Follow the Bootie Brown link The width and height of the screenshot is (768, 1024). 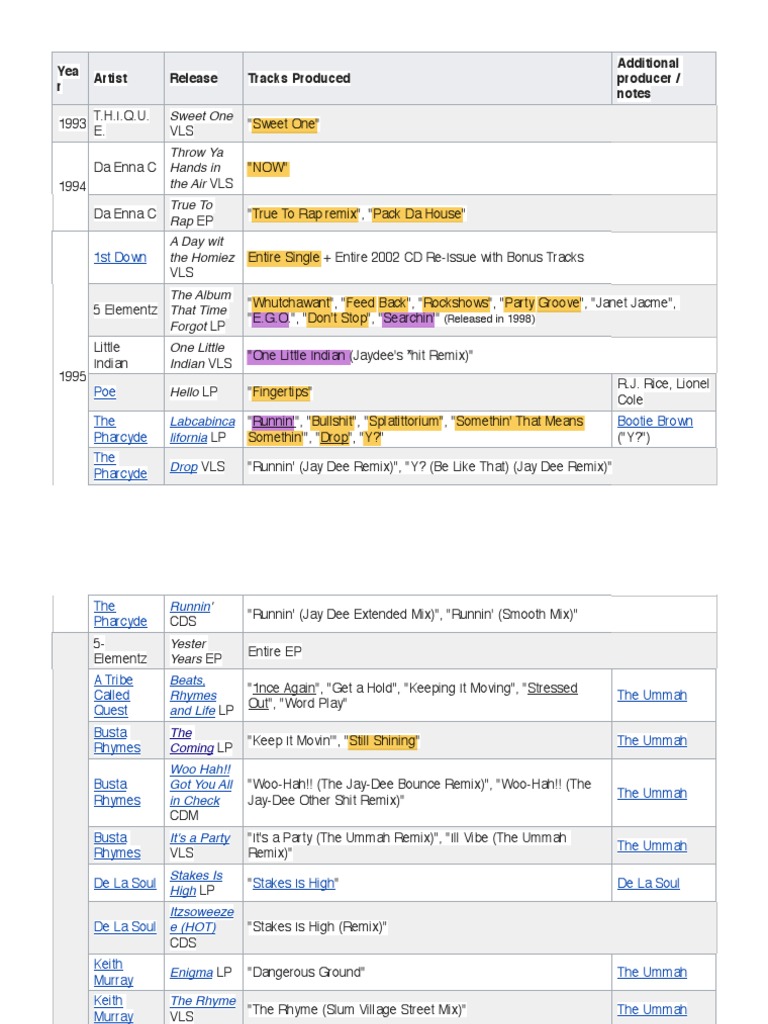pyautogui.click(x=654, y=421)
